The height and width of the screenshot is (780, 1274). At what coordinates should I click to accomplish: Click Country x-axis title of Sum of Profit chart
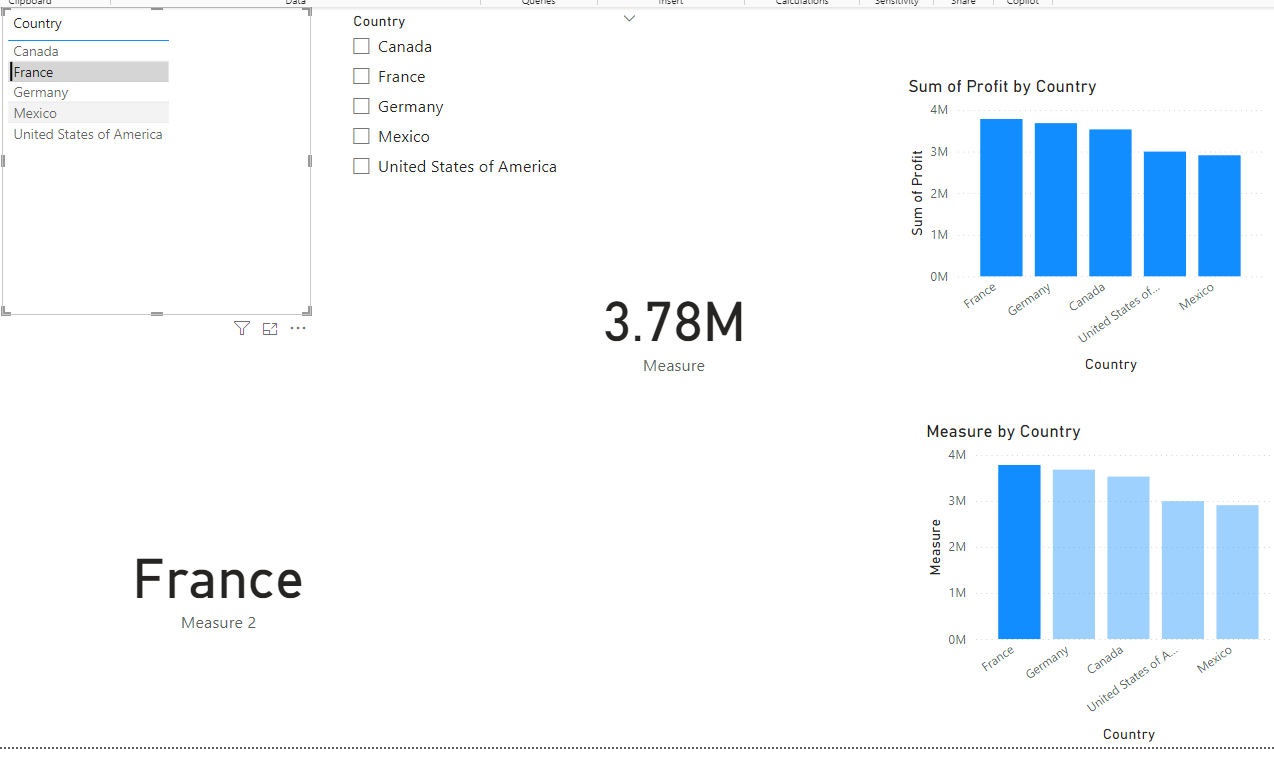point(1111,364)
